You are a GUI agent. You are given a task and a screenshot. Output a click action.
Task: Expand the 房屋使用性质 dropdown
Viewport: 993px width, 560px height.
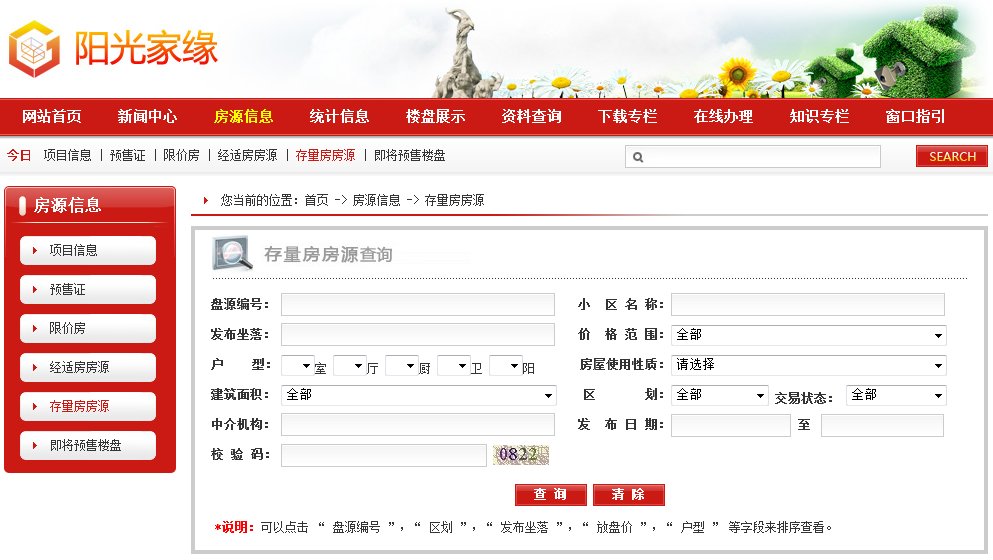click(809, 365)
